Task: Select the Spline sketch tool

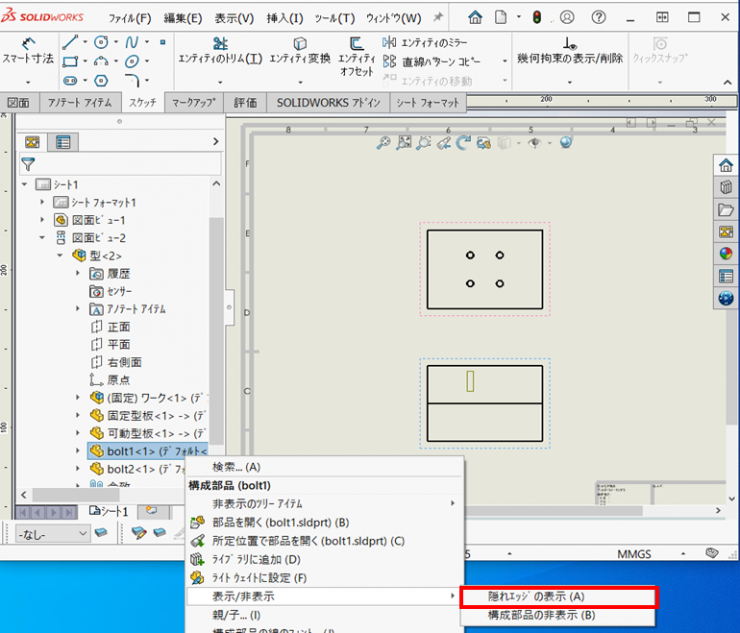Action: [x=132, y=42]
